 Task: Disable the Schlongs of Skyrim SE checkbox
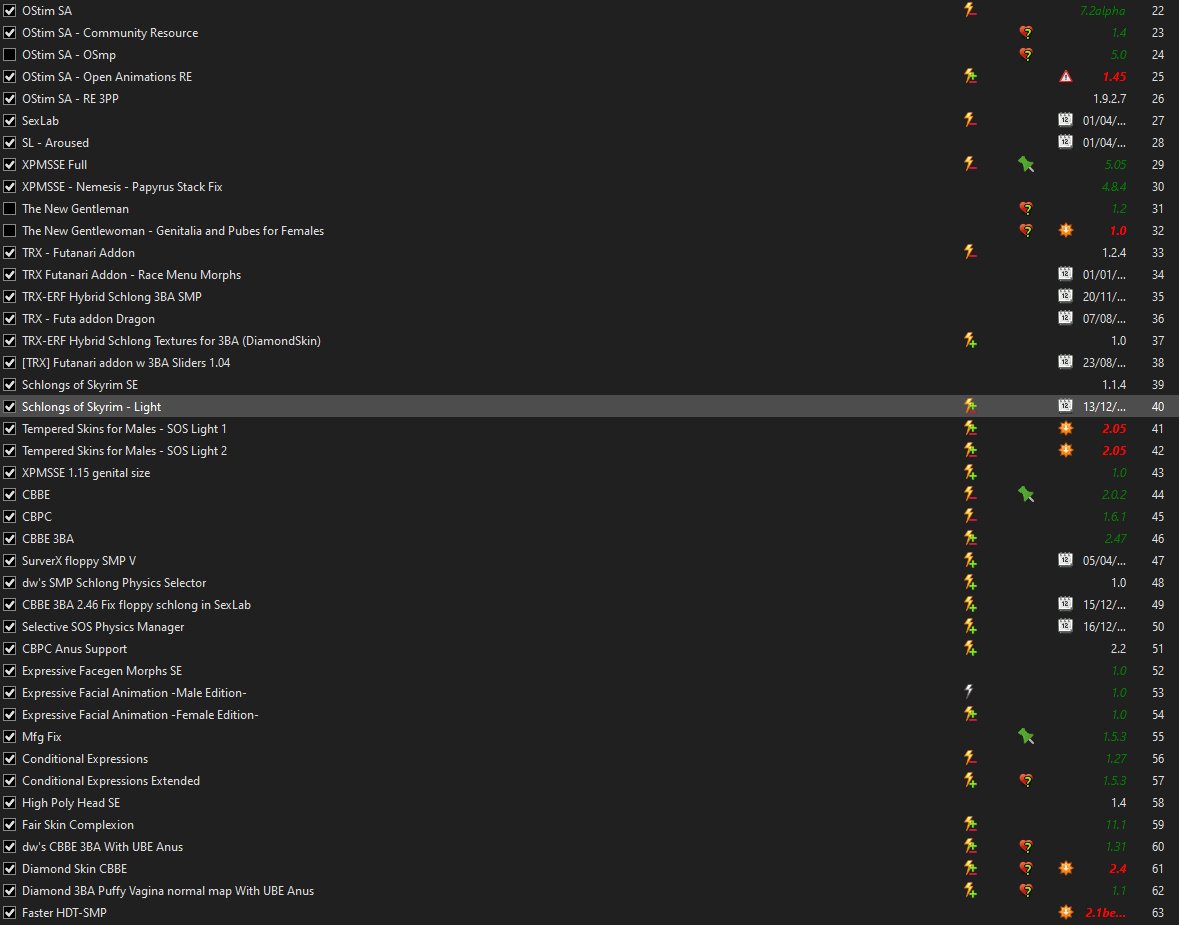[10, 384]
